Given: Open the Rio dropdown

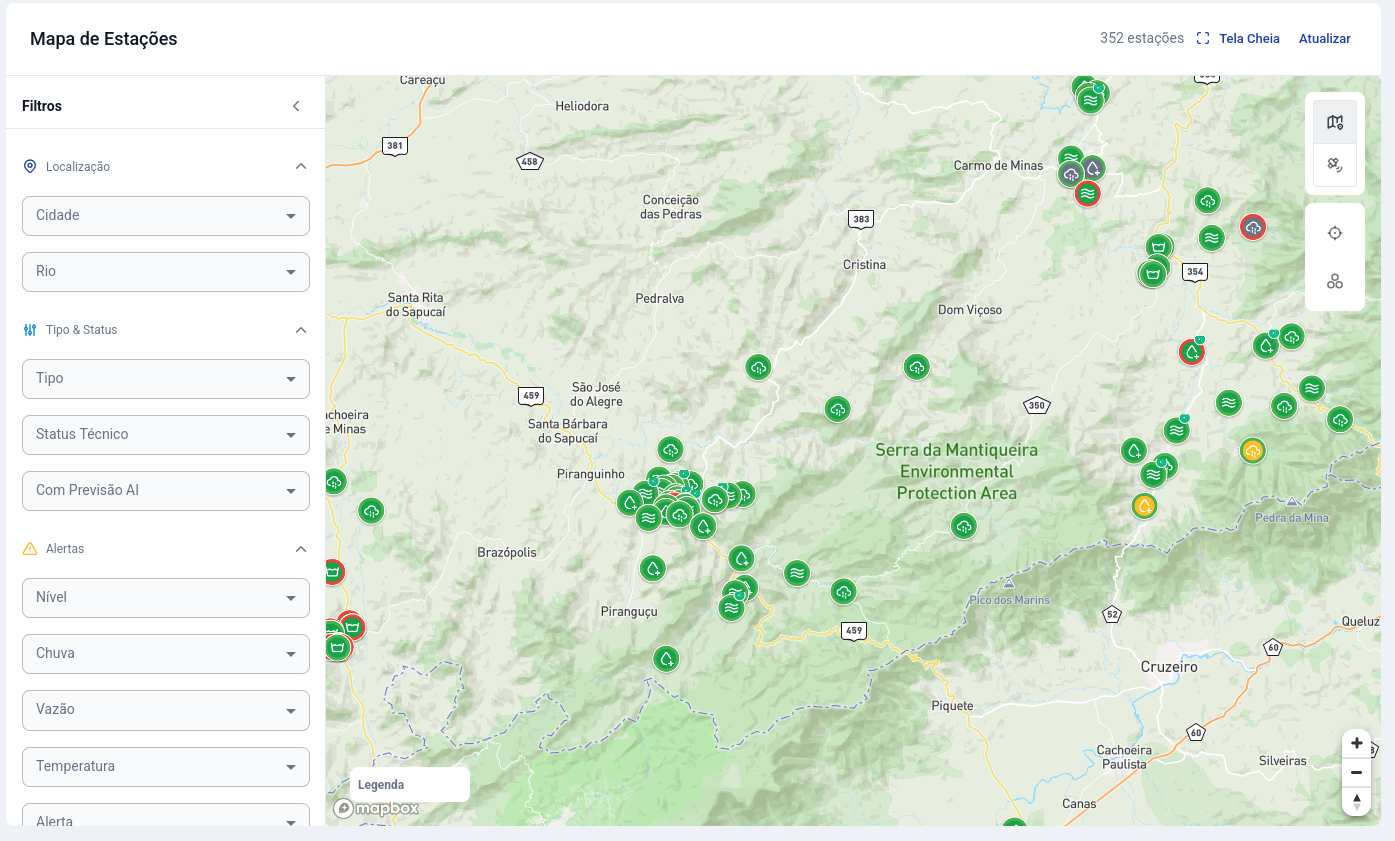Looking at the screenshot, I should pos(165,271).
